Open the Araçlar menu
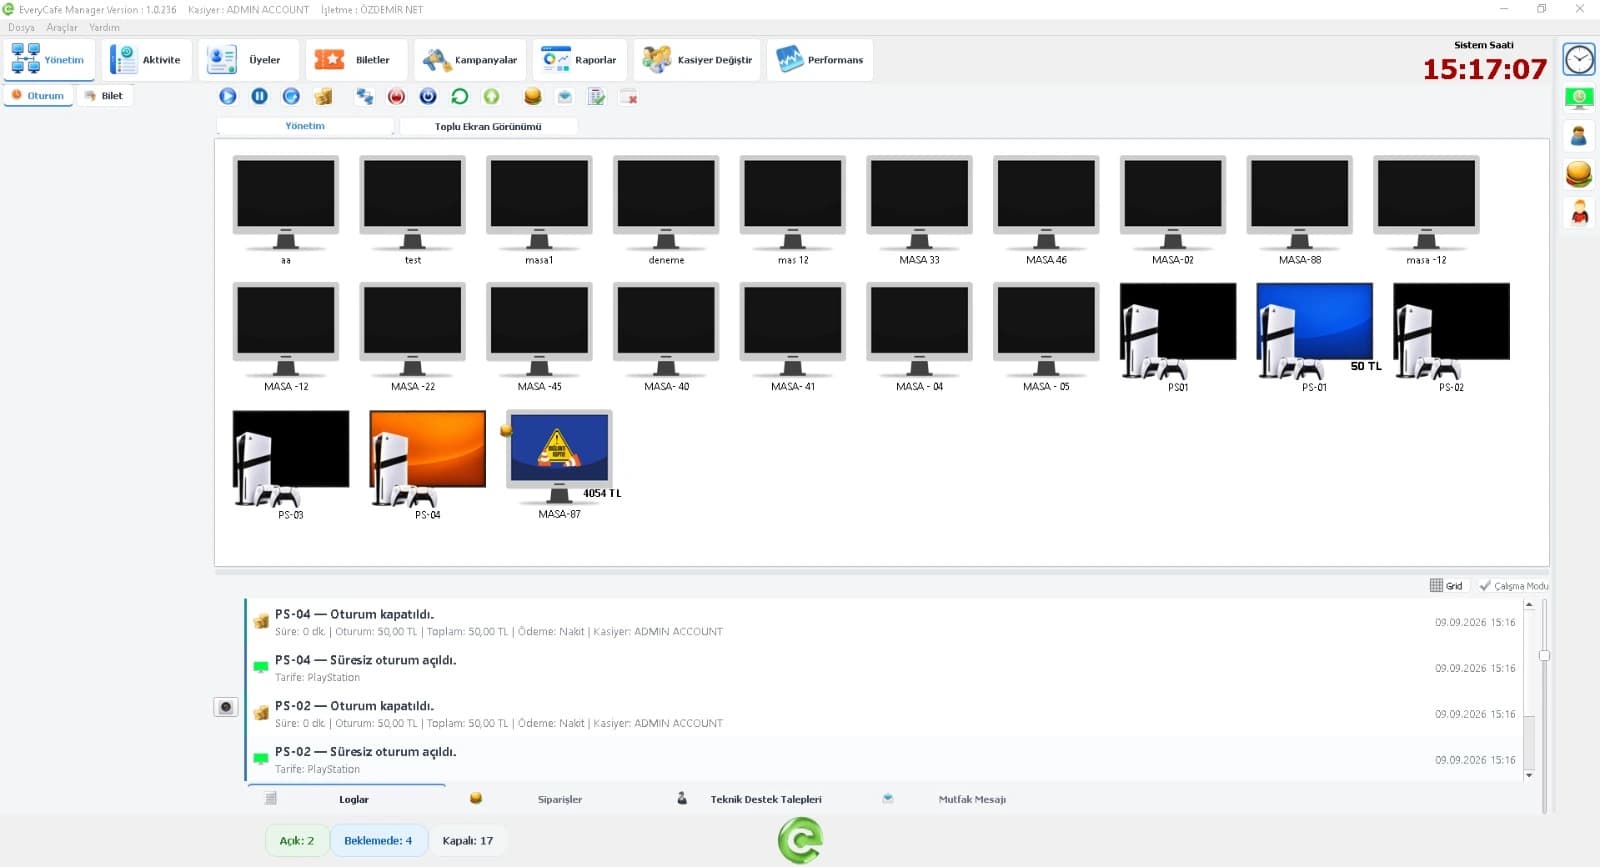This screenshot has width=1600, height=867. pos(62,27)
